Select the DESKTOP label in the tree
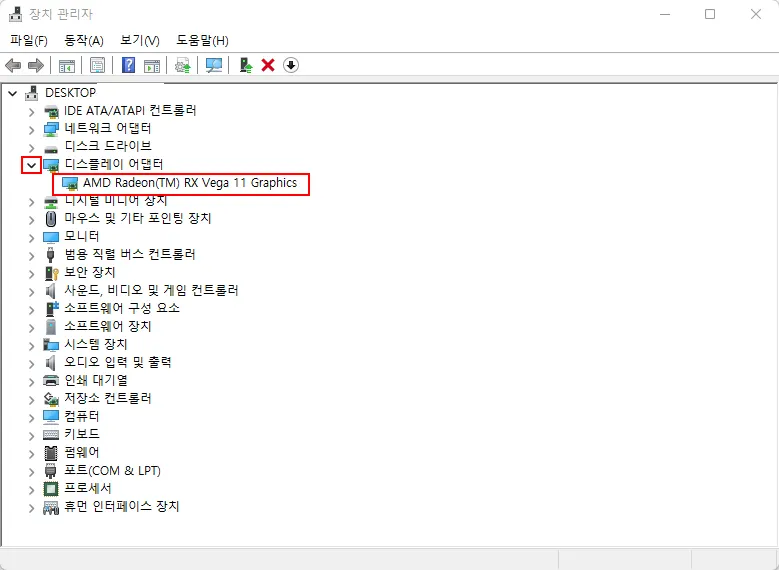The image size is (779, 570). (71, 92)
